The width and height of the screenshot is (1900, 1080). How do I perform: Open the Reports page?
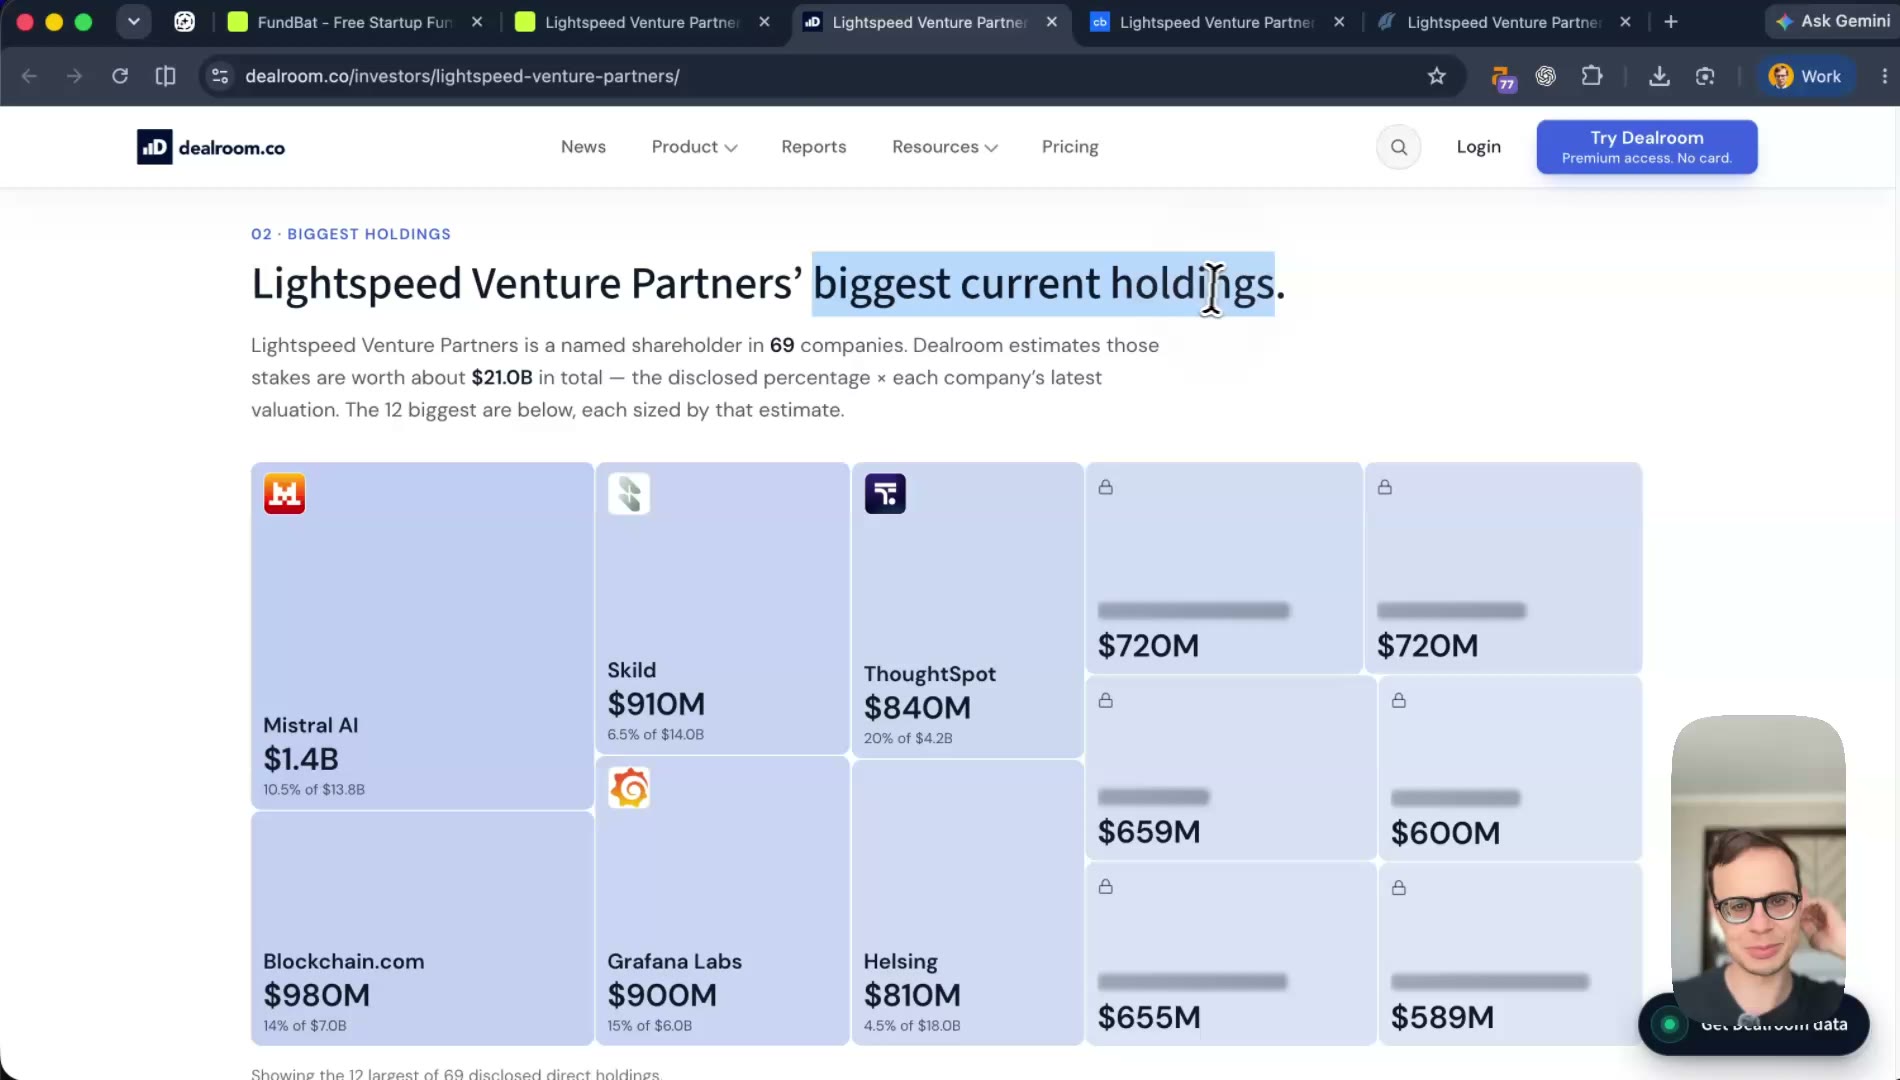(814, 147)
